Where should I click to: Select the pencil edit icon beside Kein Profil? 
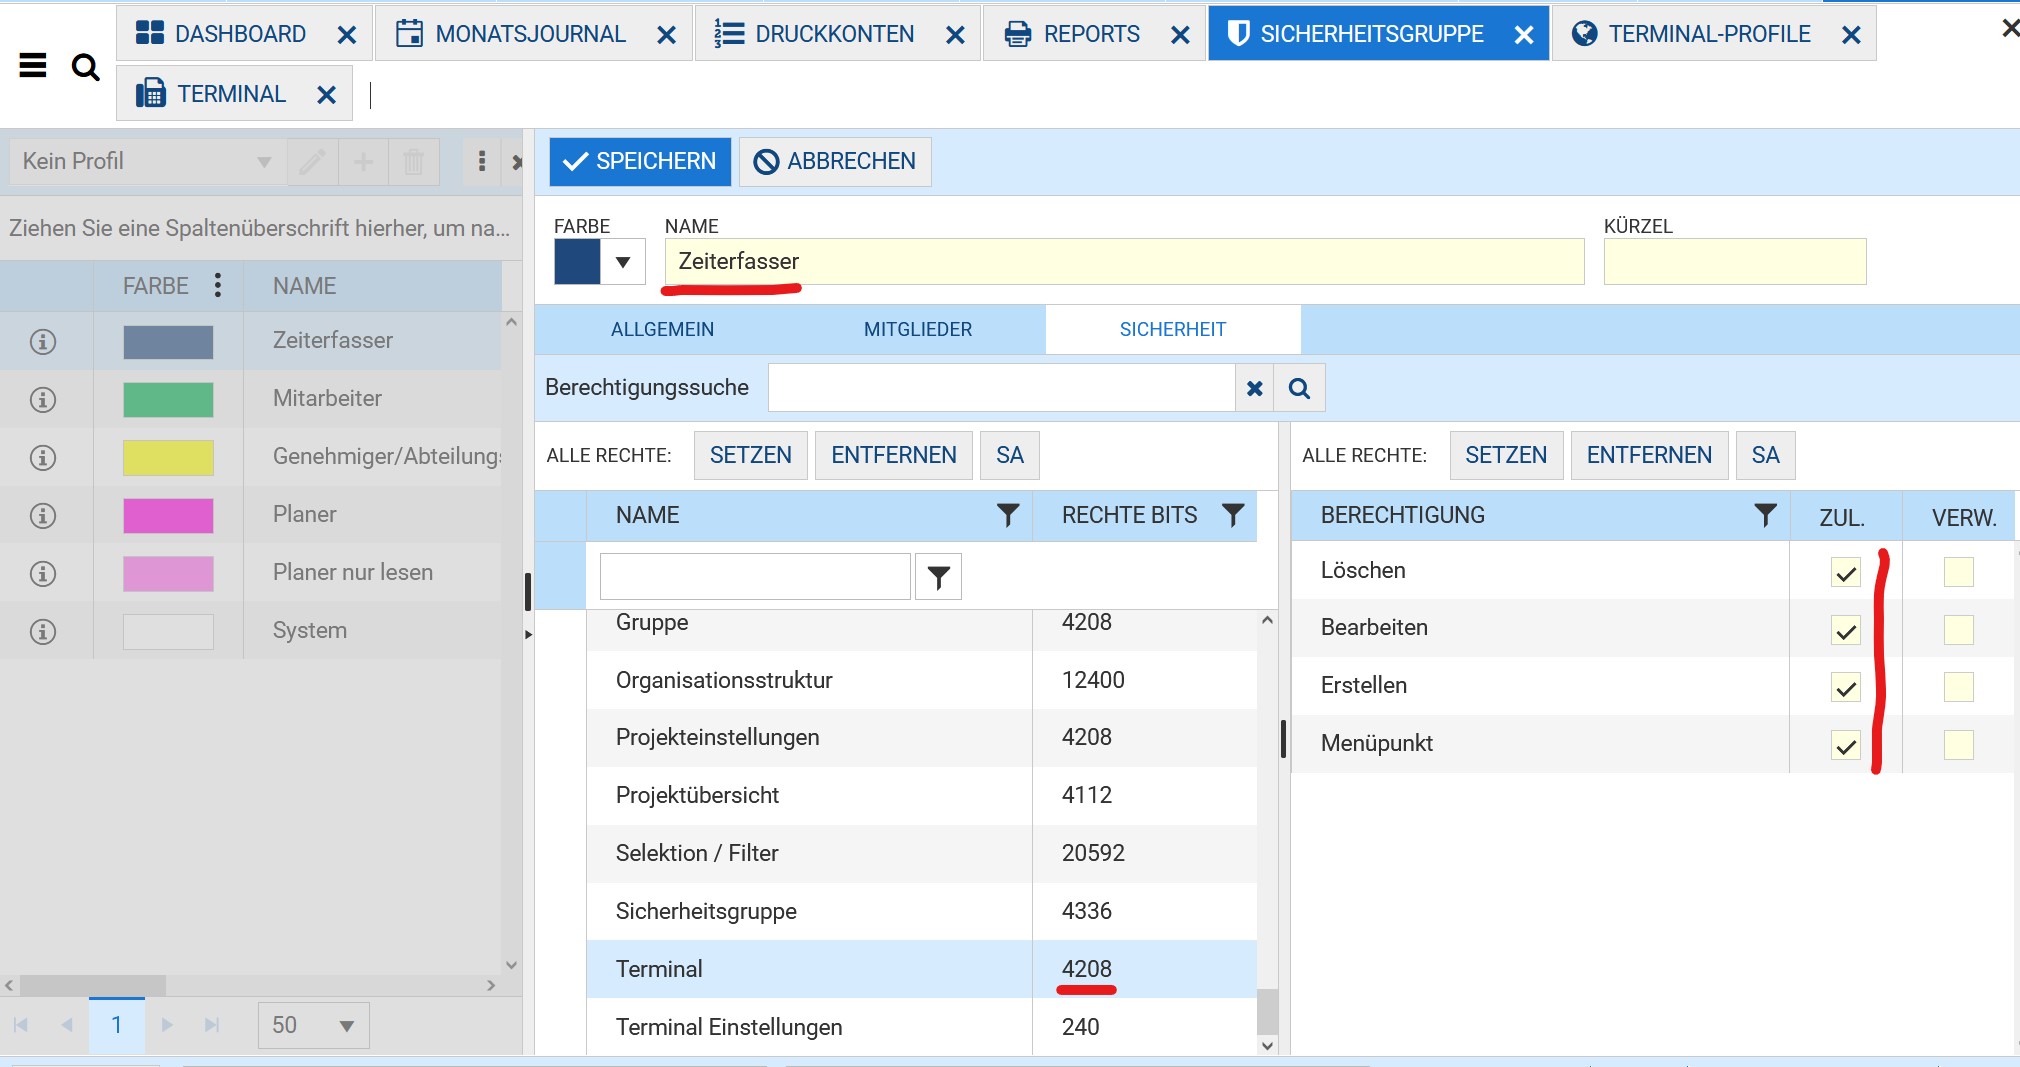312,161
